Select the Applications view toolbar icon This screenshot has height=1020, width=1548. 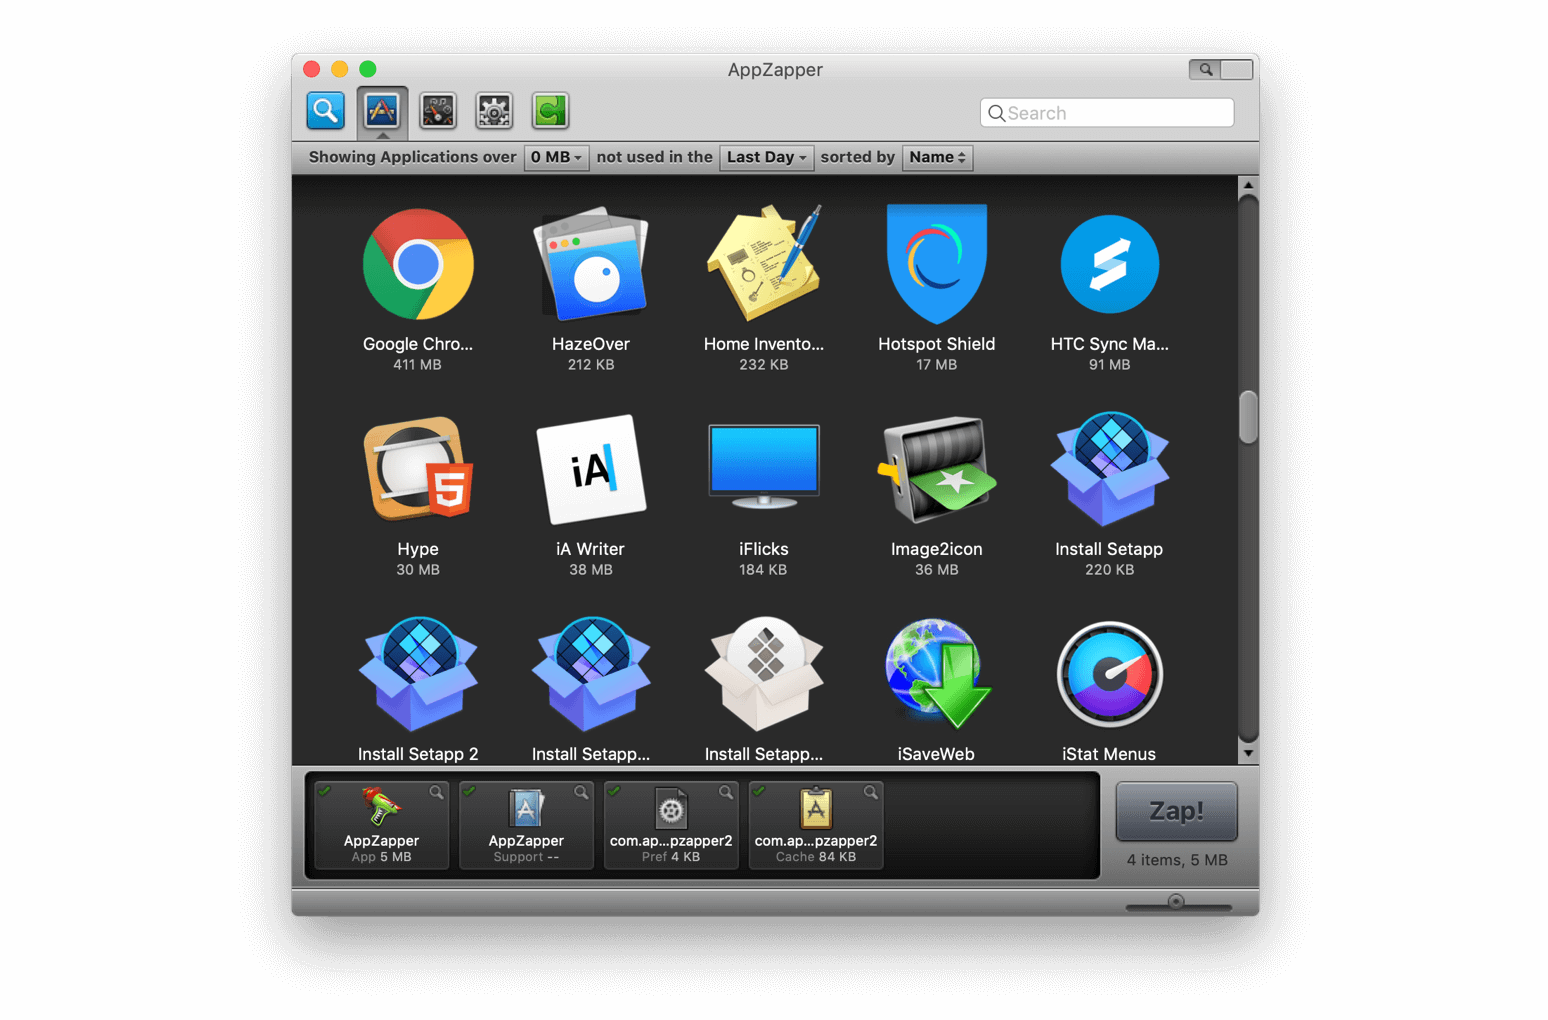[x=382, y=110]
